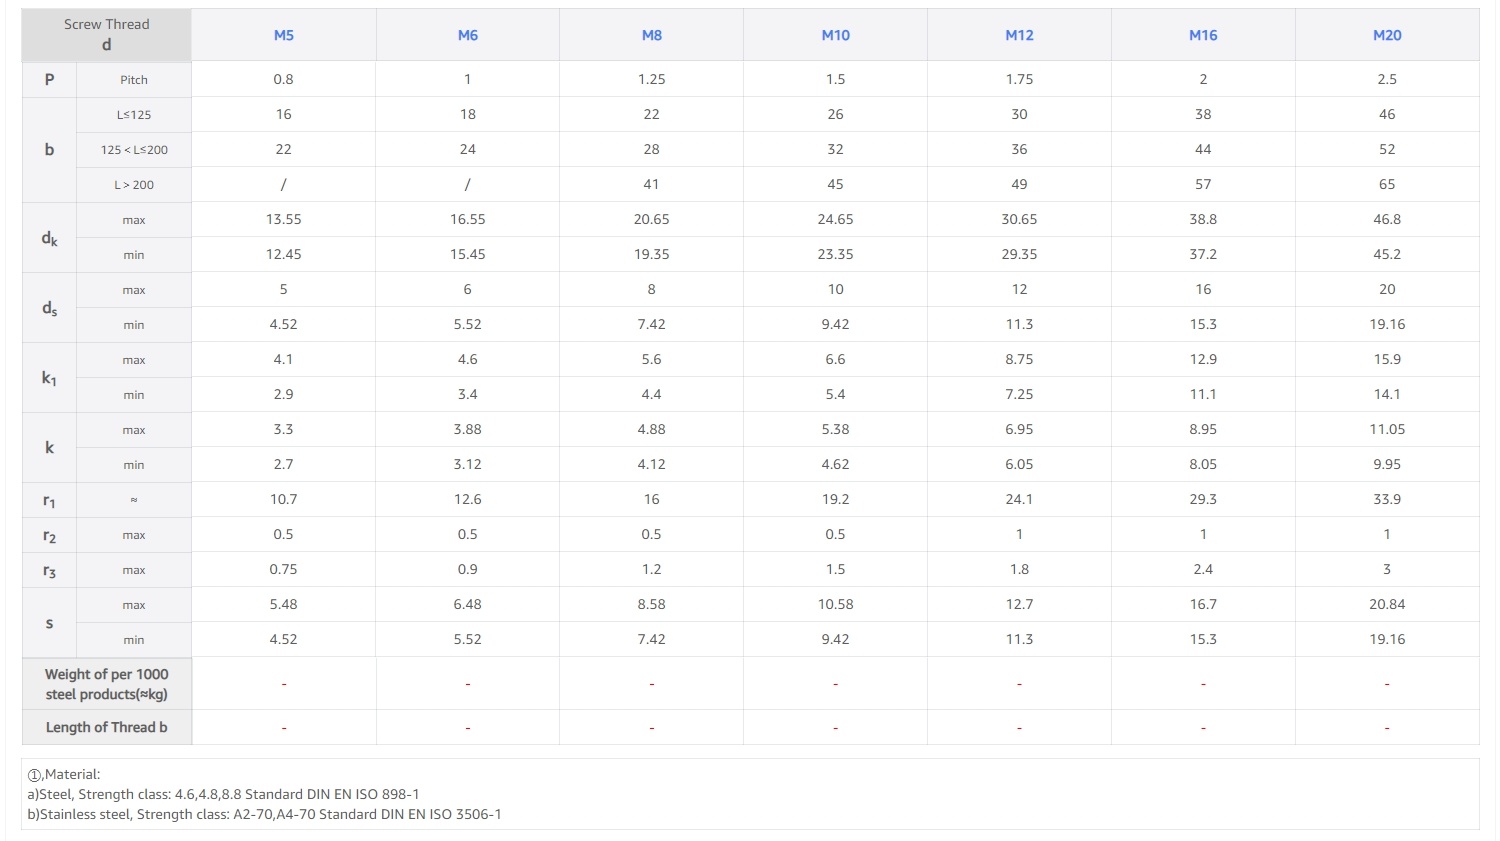Click the M16 column header
Image resolution: width=1500 pixels, height=841 pixels.
(1203, 35)
